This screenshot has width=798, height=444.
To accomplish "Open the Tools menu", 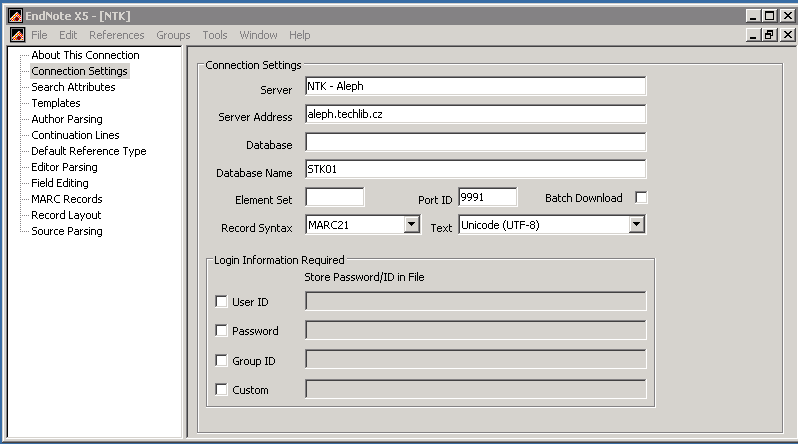I will coord(215,35).
